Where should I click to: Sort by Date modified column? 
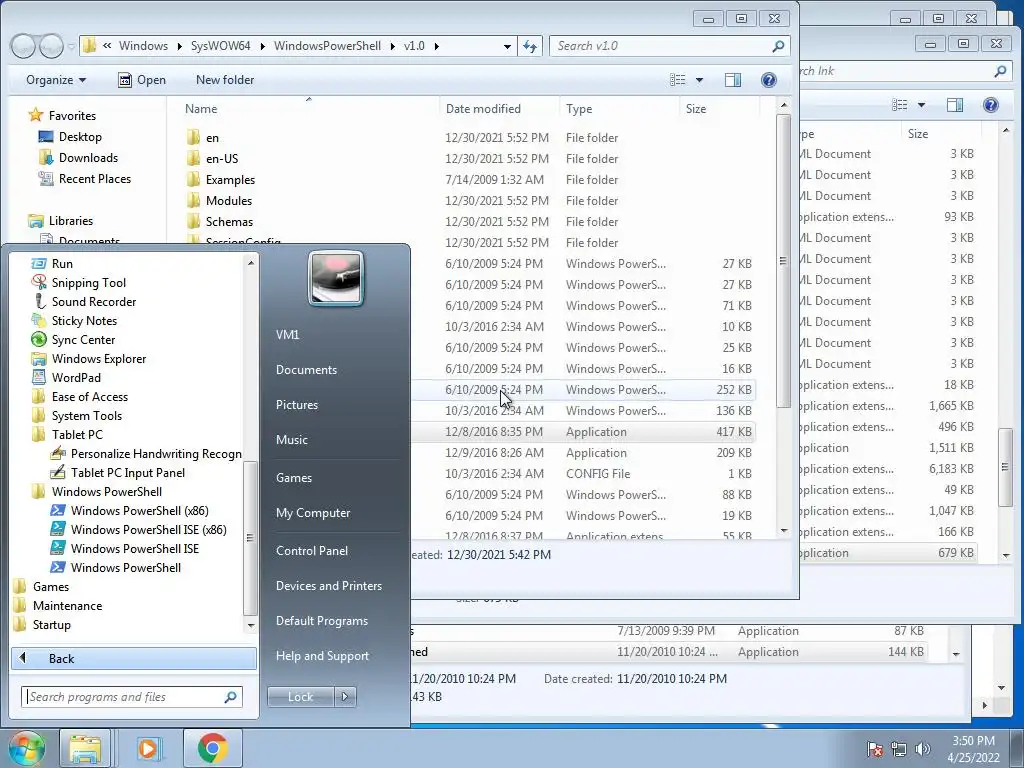483,109
